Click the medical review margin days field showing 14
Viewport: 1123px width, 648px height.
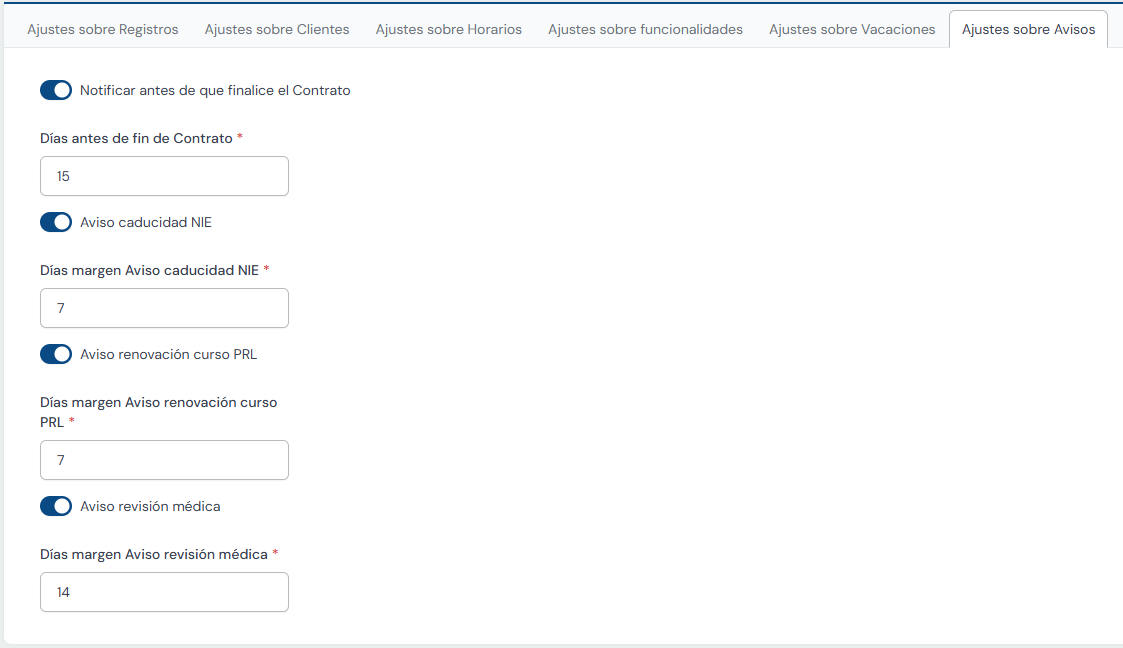click(x=164, y=592)
